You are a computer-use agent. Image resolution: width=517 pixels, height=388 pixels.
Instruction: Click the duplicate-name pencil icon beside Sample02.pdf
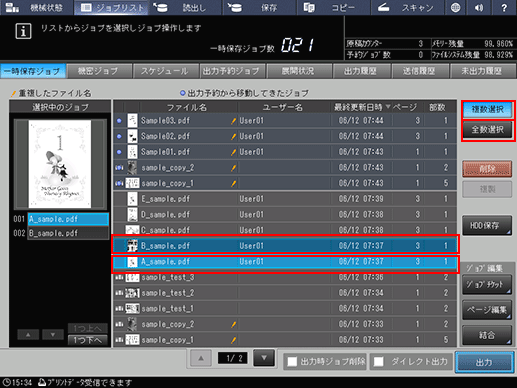233,136
